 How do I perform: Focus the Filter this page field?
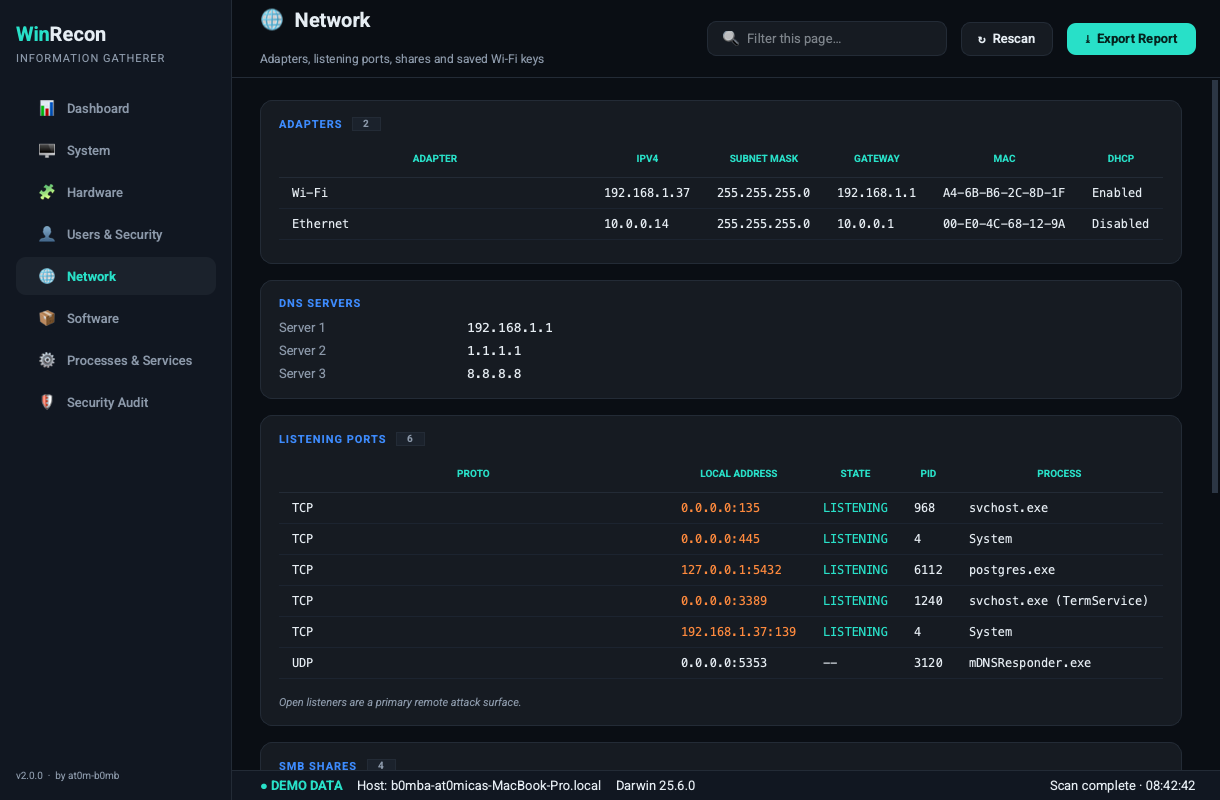pos(827,38)
